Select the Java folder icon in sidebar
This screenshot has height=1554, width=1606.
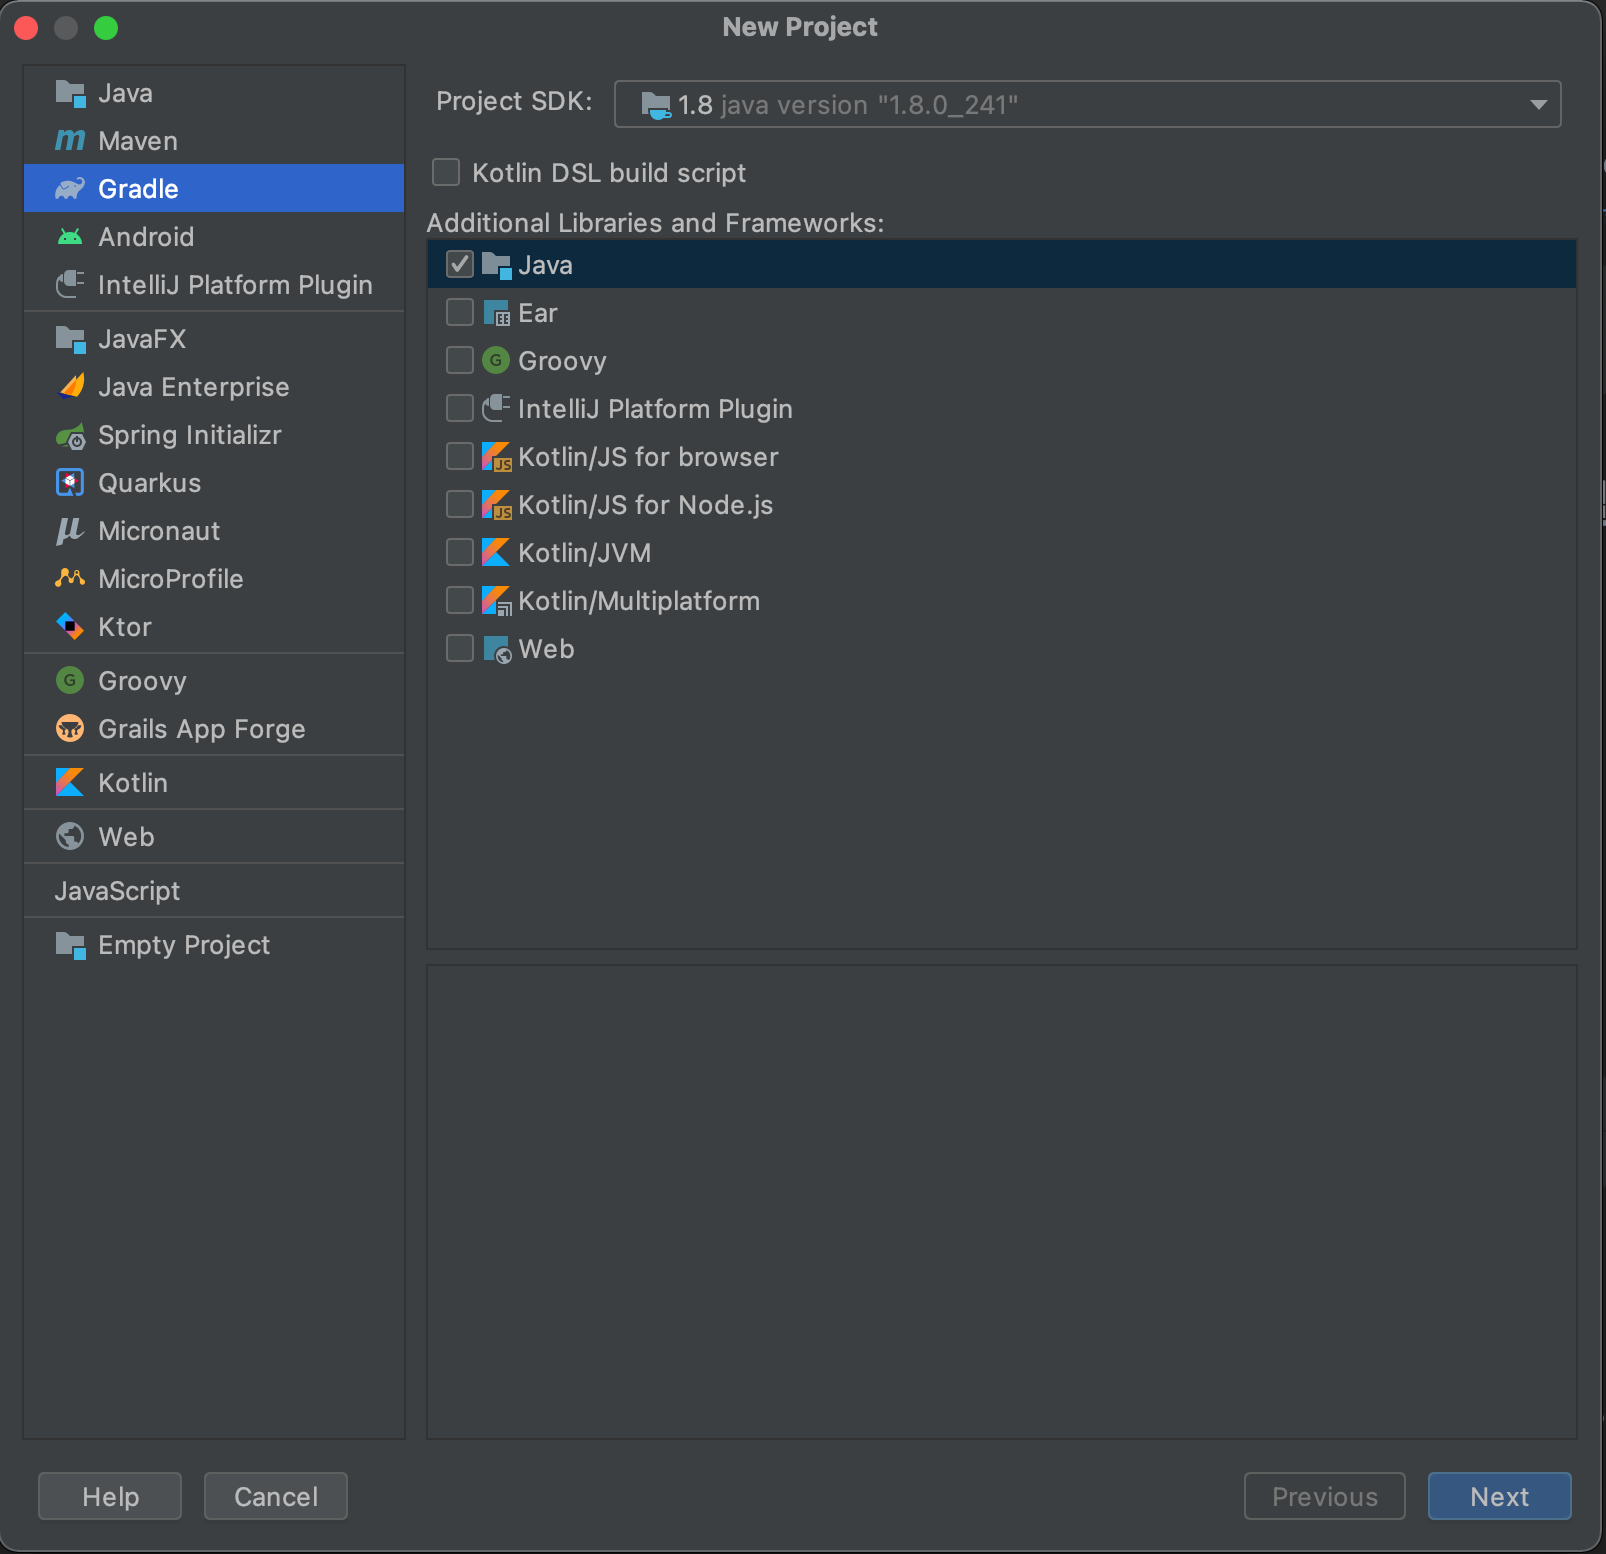[70, 93]
